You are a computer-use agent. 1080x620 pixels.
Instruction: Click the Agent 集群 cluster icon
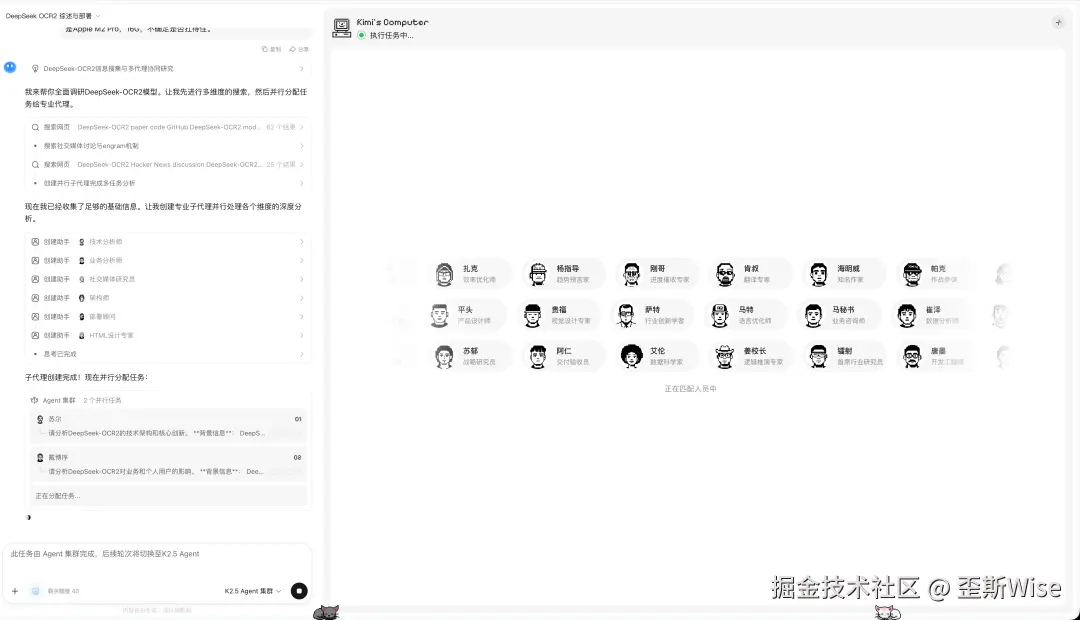34,400
